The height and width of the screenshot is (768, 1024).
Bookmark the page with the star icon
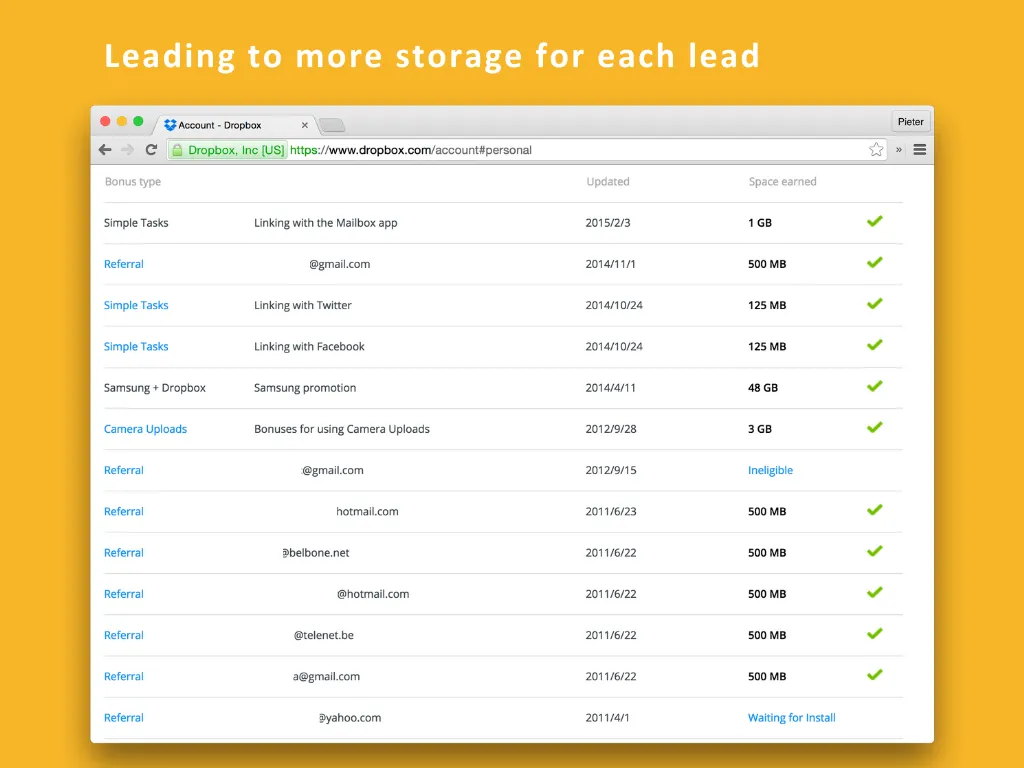(876, 150)
